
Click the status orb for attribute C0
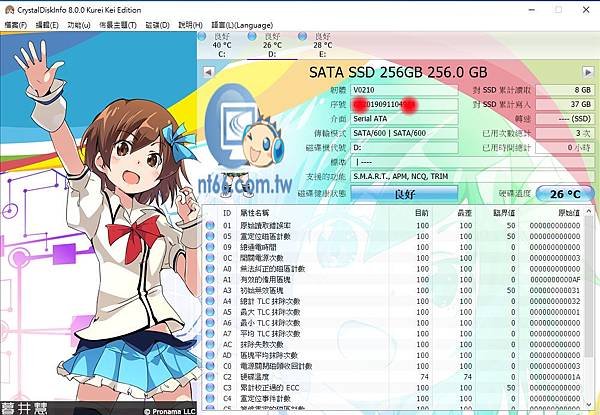click(x=210, y=366)
